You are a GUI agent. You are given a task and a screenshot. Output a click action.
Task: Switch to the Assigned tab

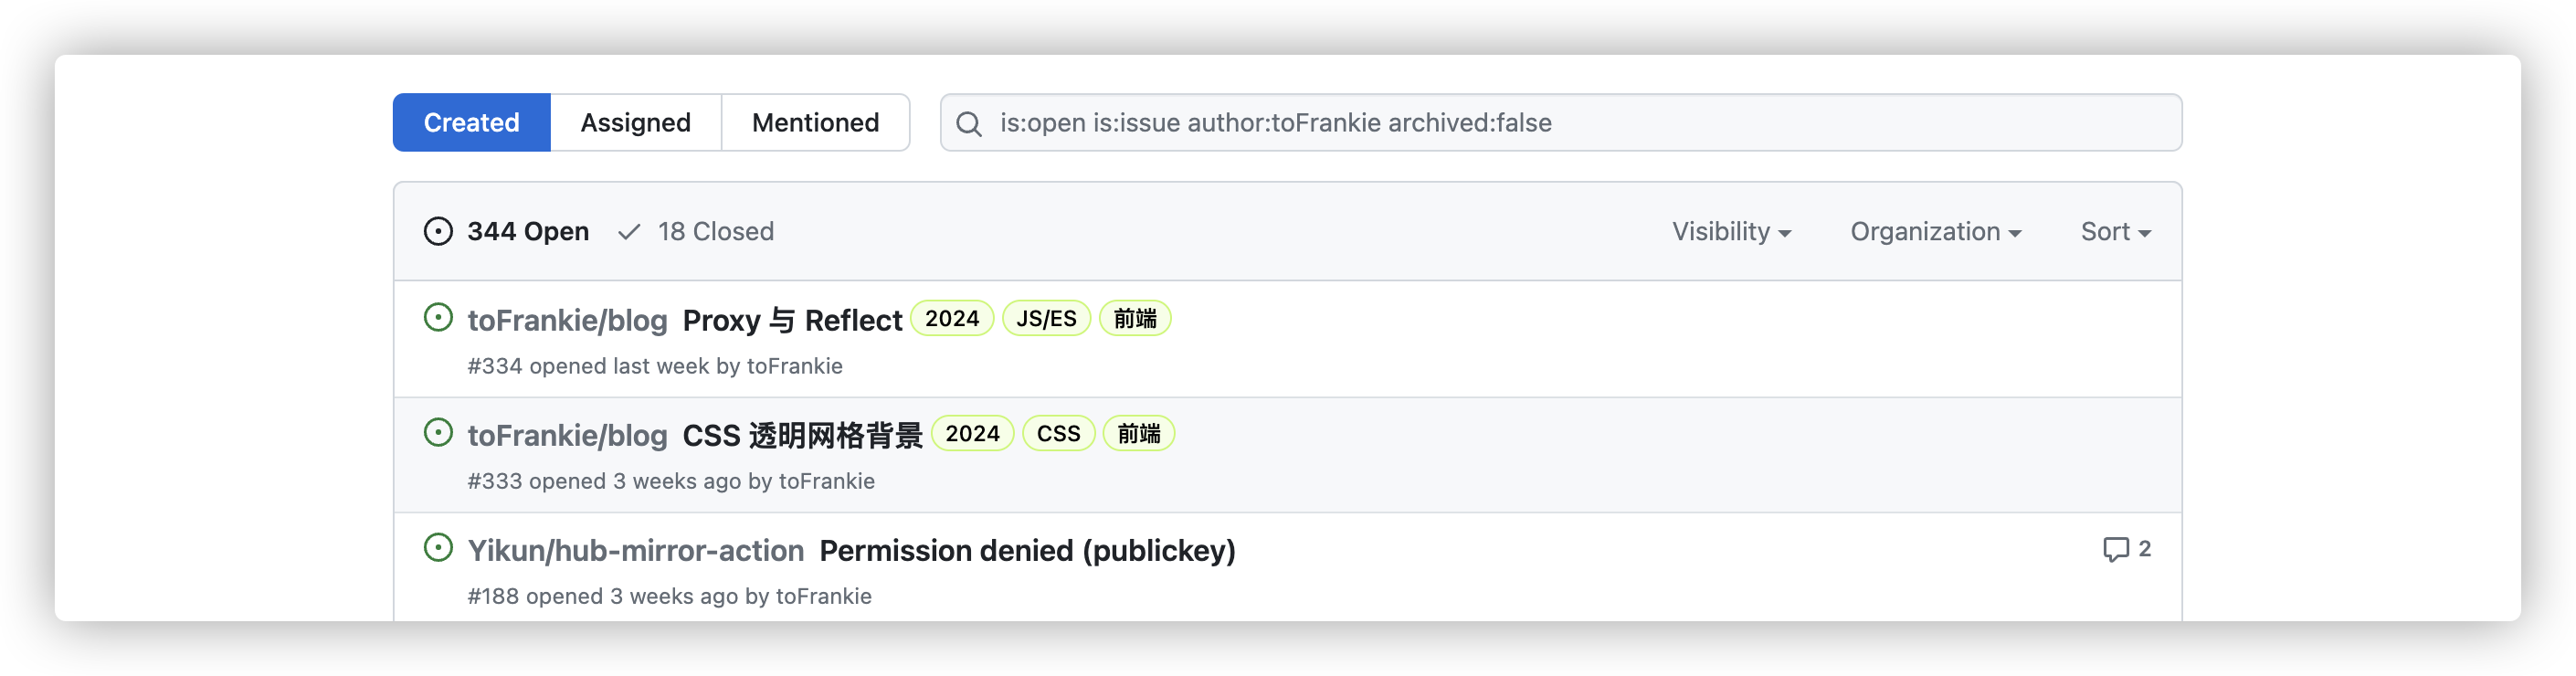click(x=635, y=123)
